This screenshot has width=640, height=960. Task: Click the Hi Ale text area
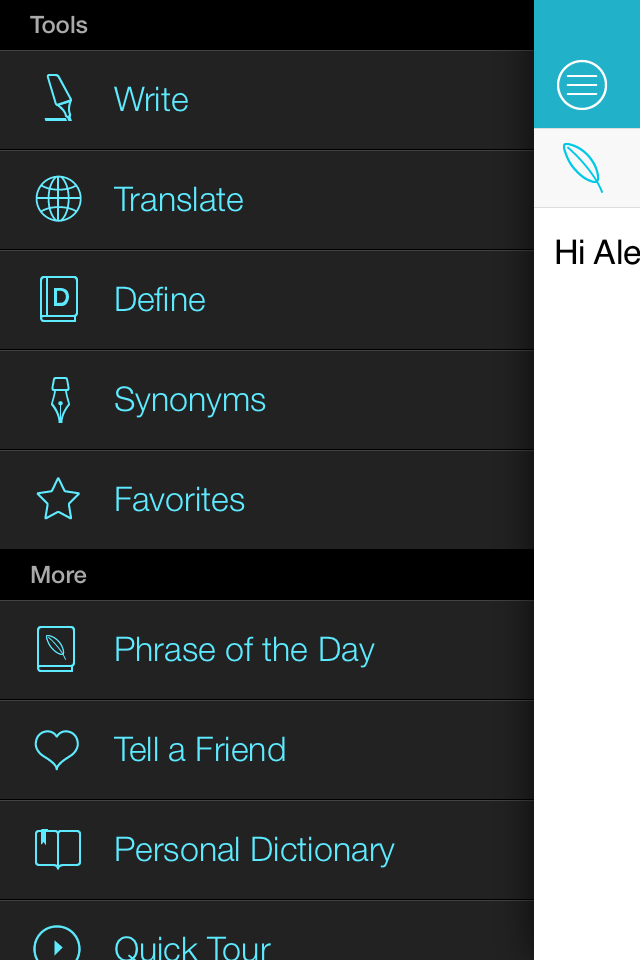coord(597,253)
